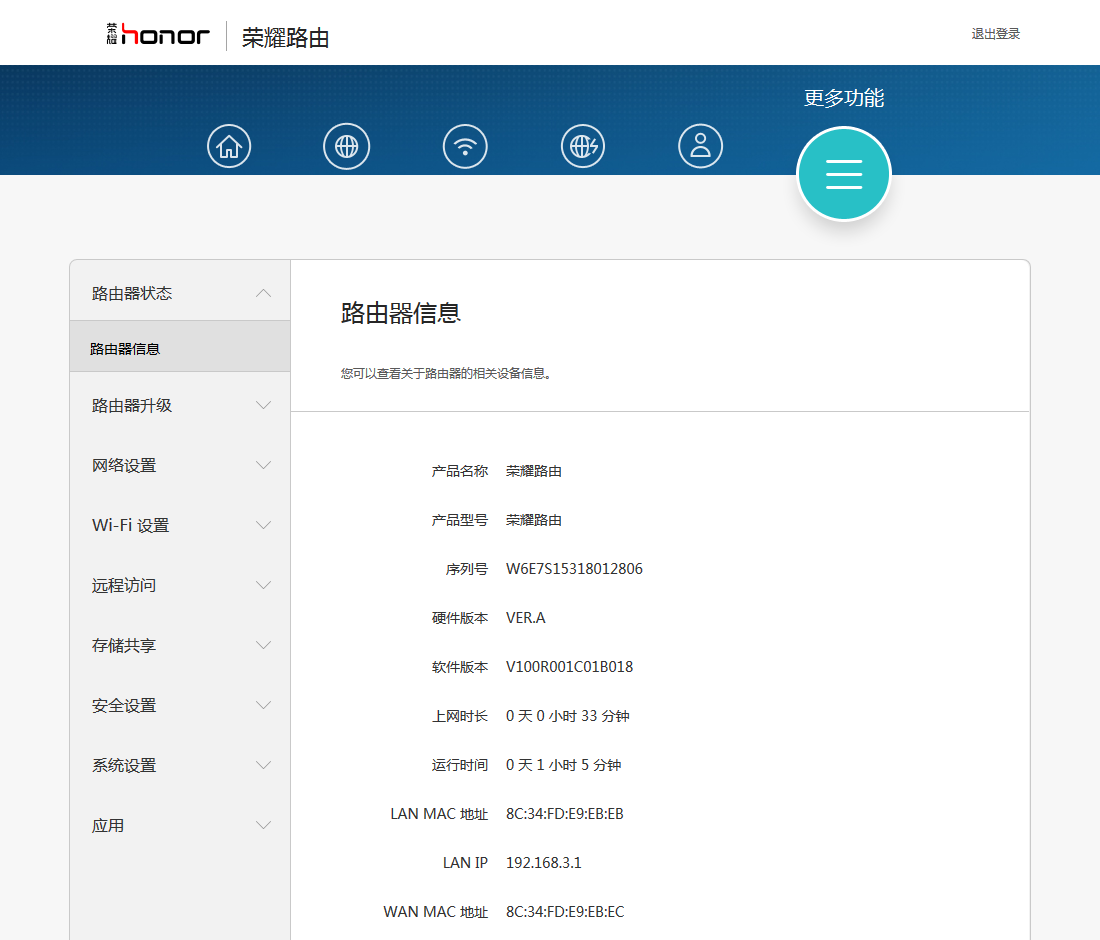Click the 运行时间 label

(460, 765)
